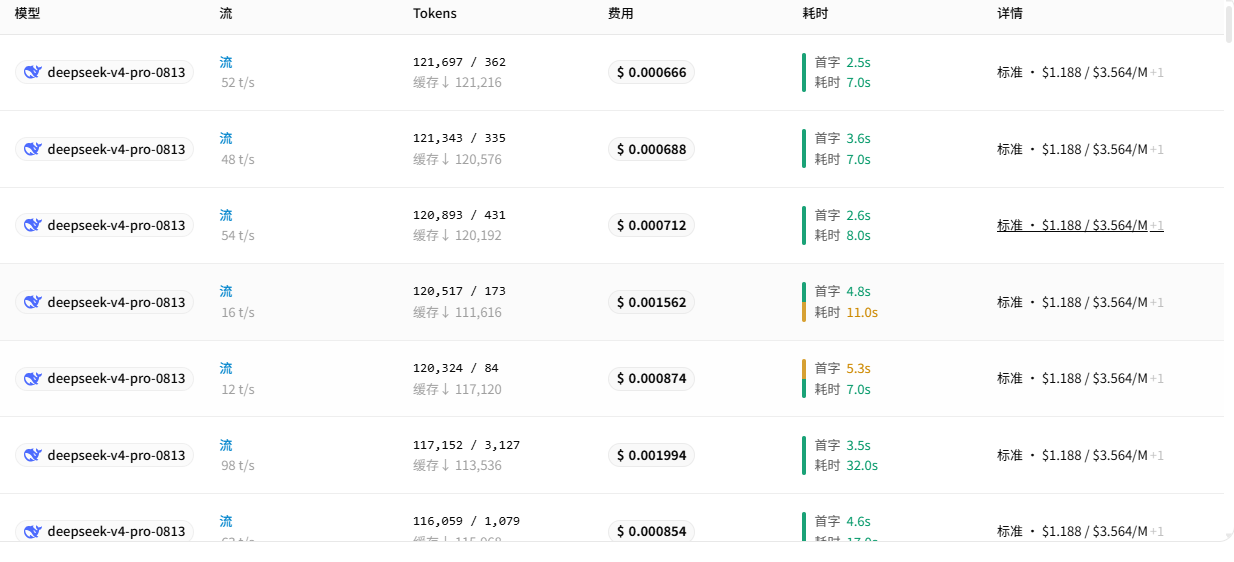Click the 98 t/s speed value

click(238, 466)
